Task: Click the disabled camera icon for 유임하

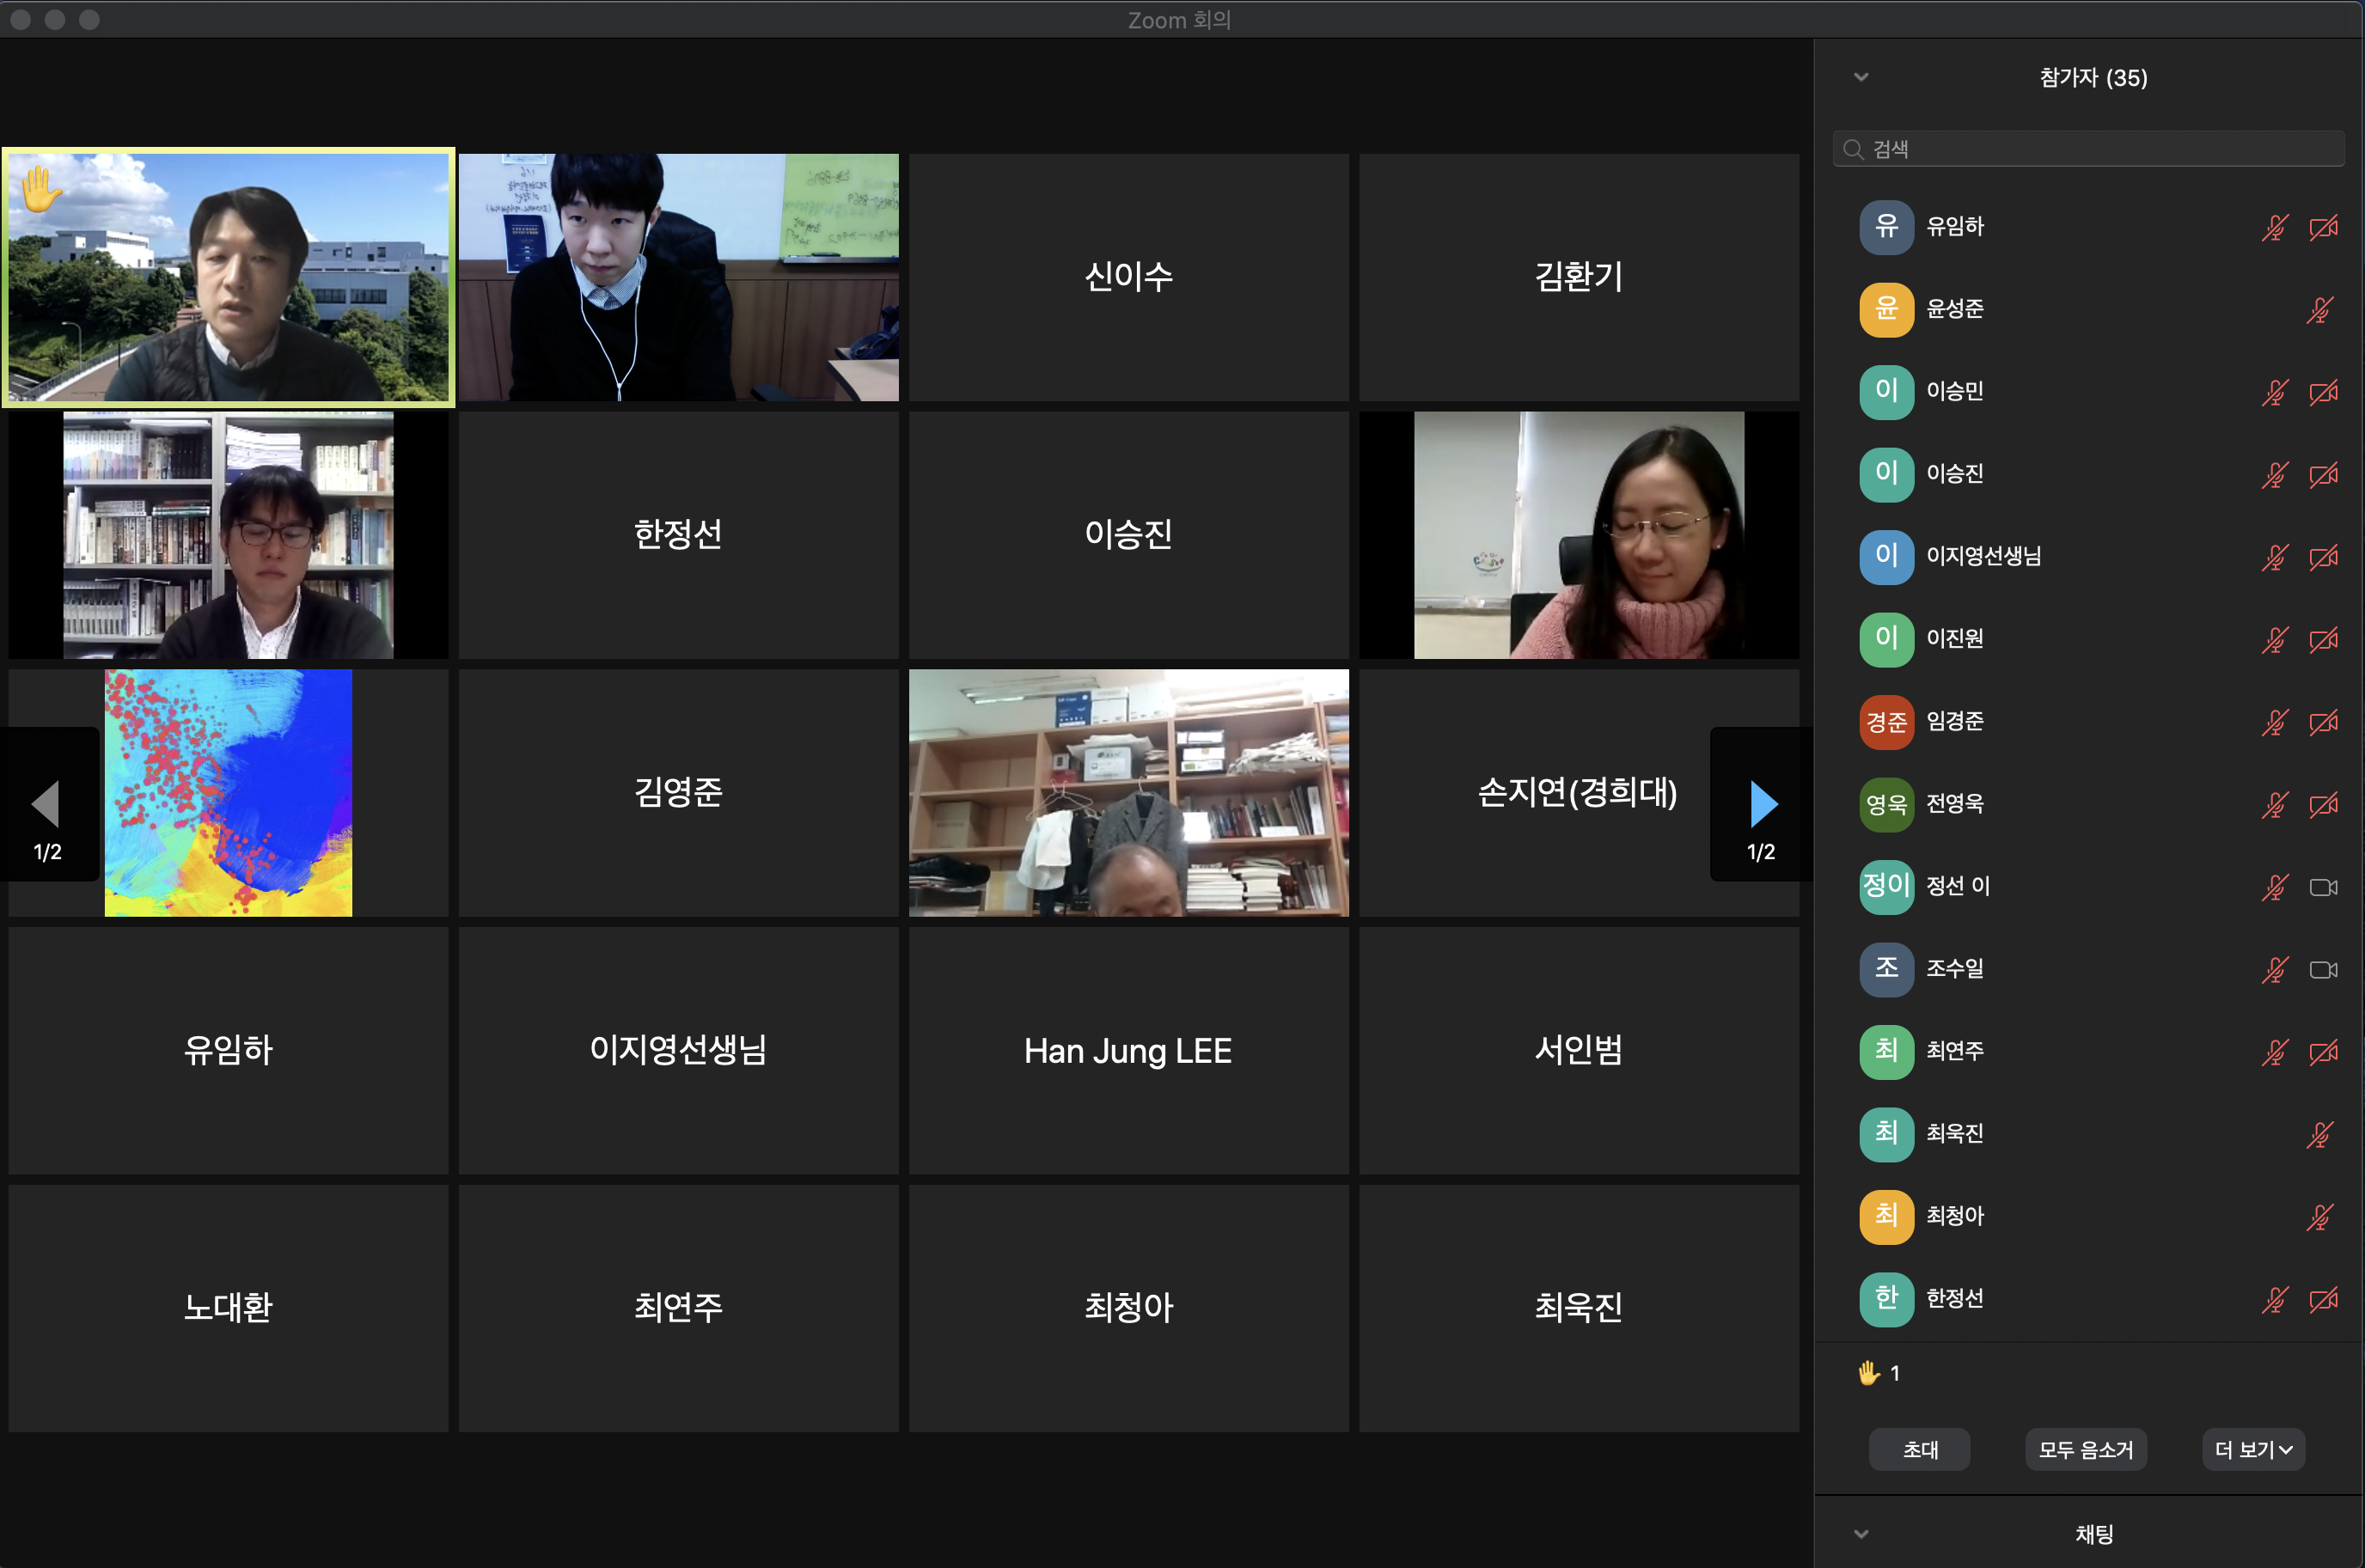Action: click(x=2323, y=228)
